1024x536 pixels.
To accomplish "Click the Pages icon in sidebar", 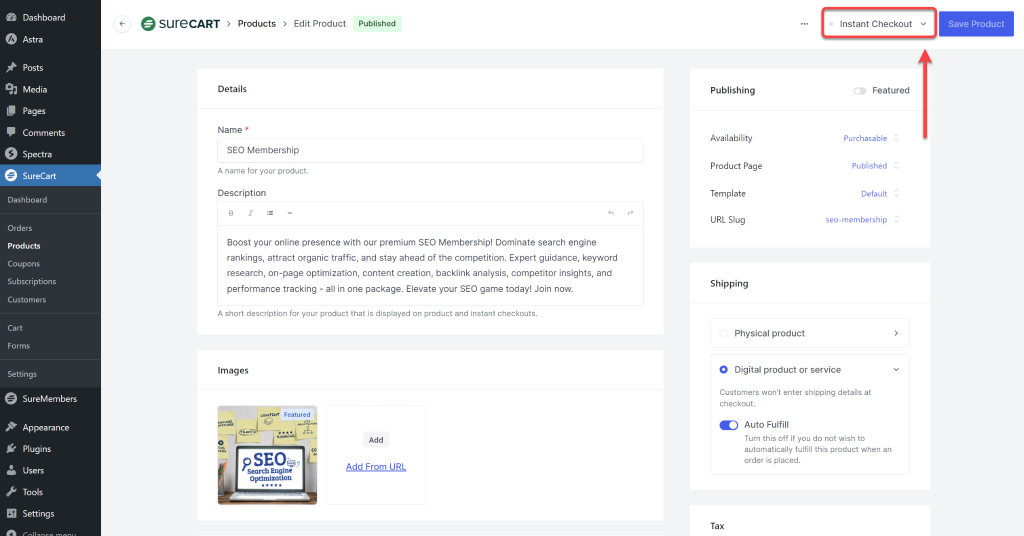I will tap(11, 111).
